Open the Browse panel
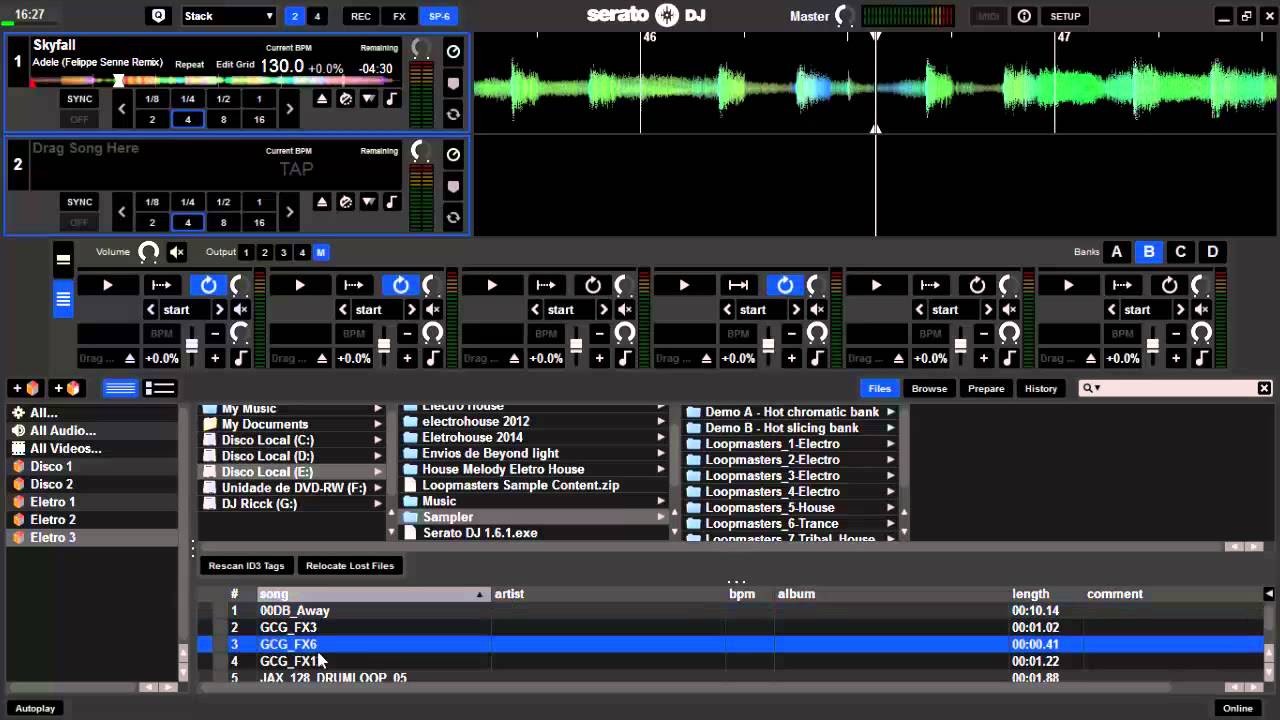The height and width of the screenshot is (720, 1280). click(929, 388)
